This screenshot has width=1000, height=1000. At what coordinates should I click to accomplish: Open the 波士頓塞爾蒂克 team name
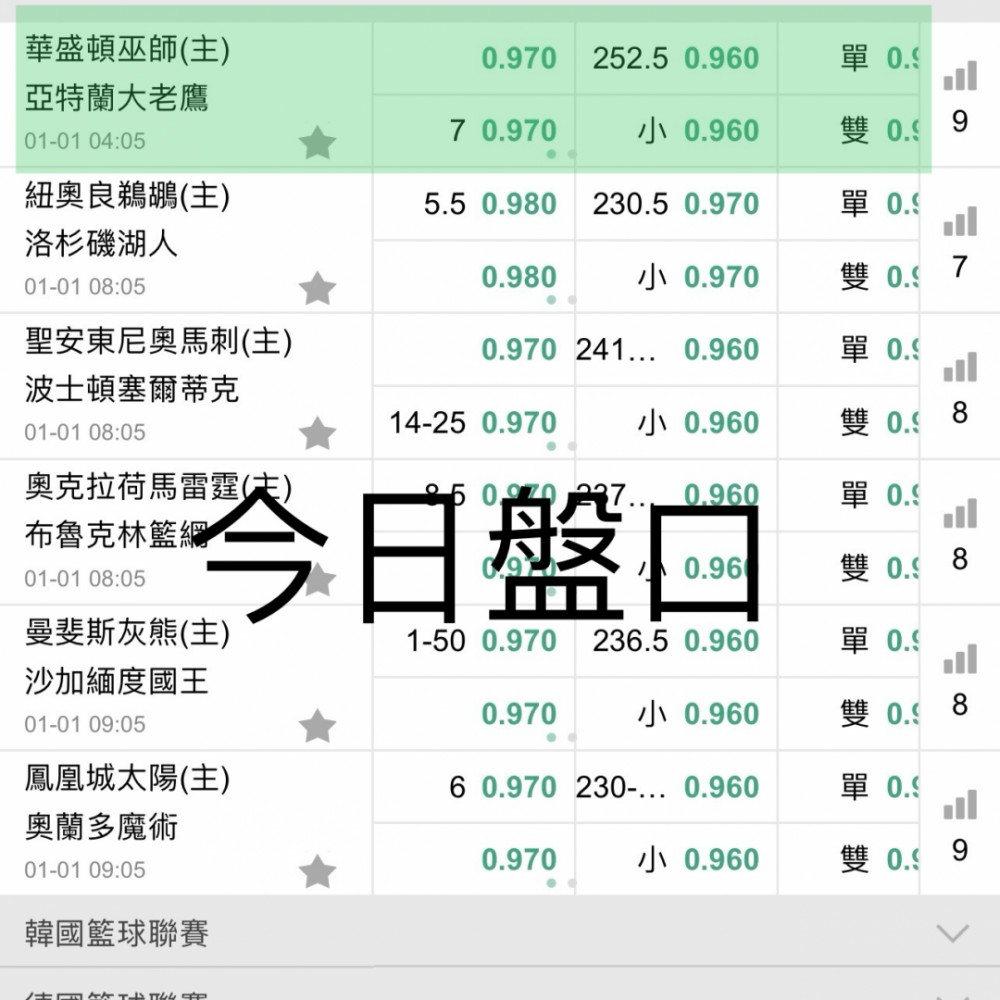coord(132,389)
